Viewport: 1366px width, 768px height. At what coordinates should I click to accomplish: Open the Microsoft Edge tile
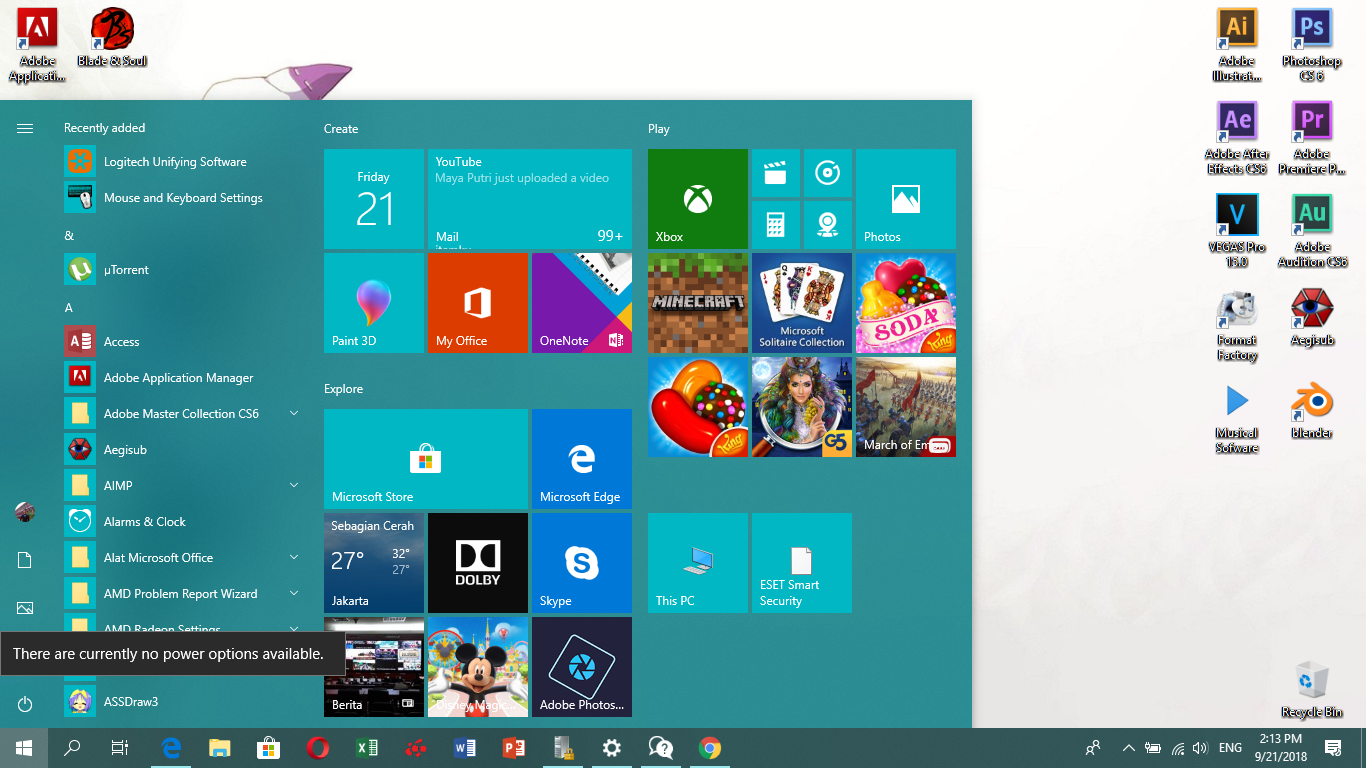(582, 459)
